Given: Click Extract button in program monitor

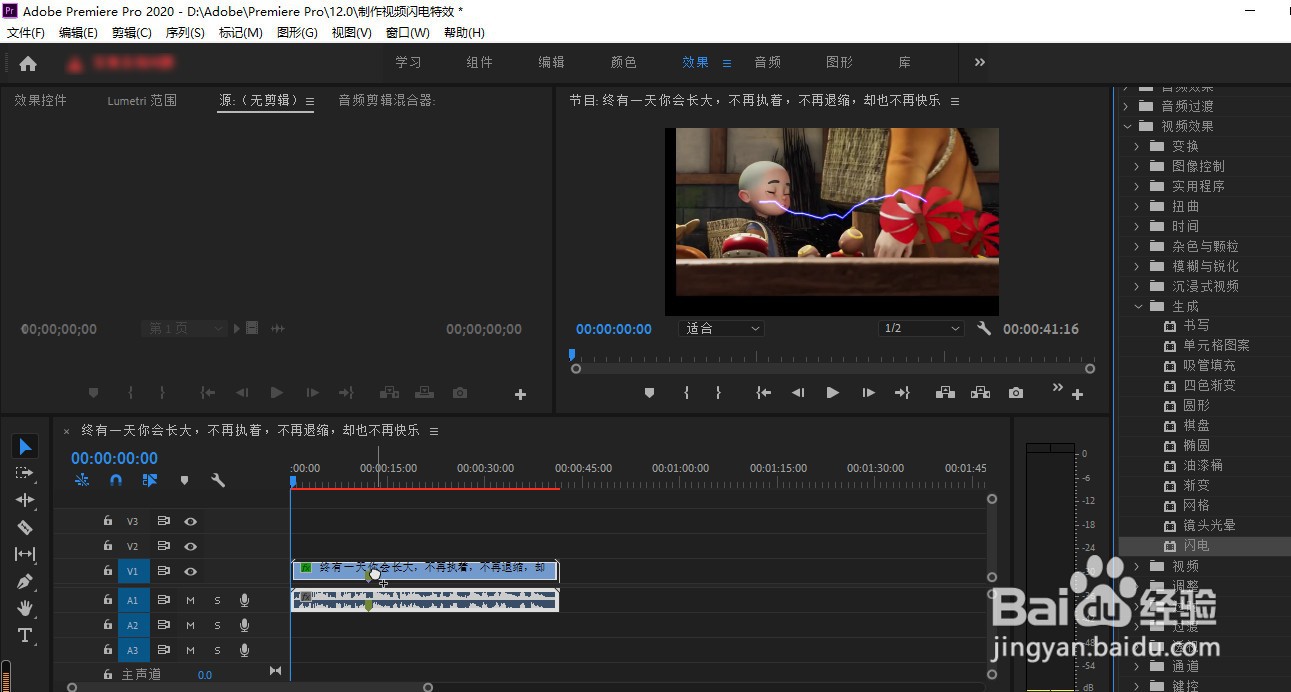Looking at the screenshot, I should (980, 393).
